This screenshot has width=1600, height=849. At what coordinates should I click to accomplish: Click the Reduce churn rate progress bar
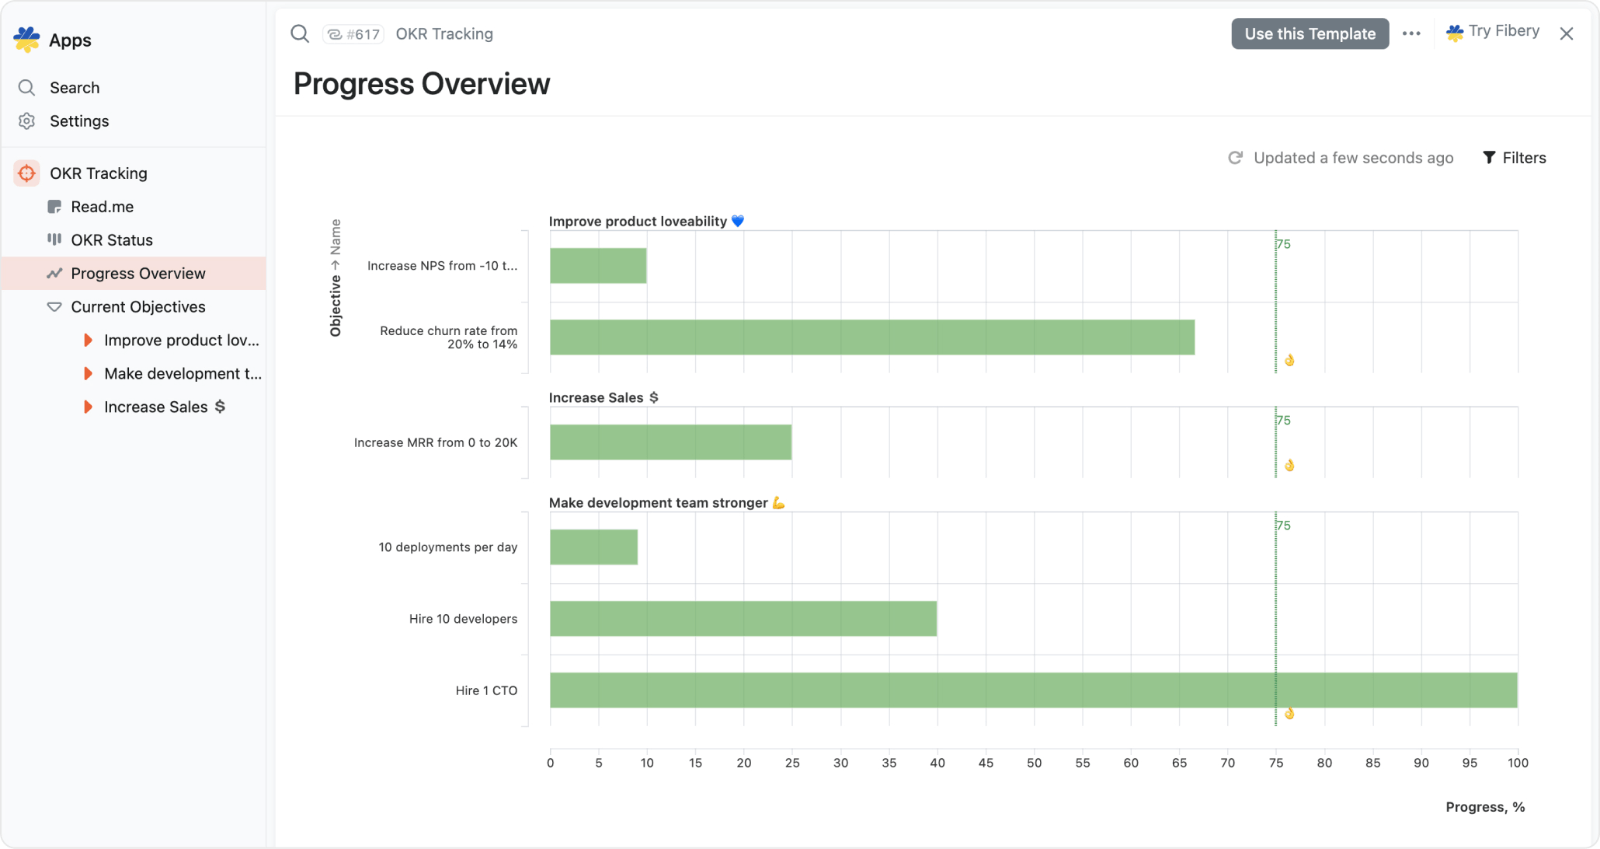click(x=872, y=337)
